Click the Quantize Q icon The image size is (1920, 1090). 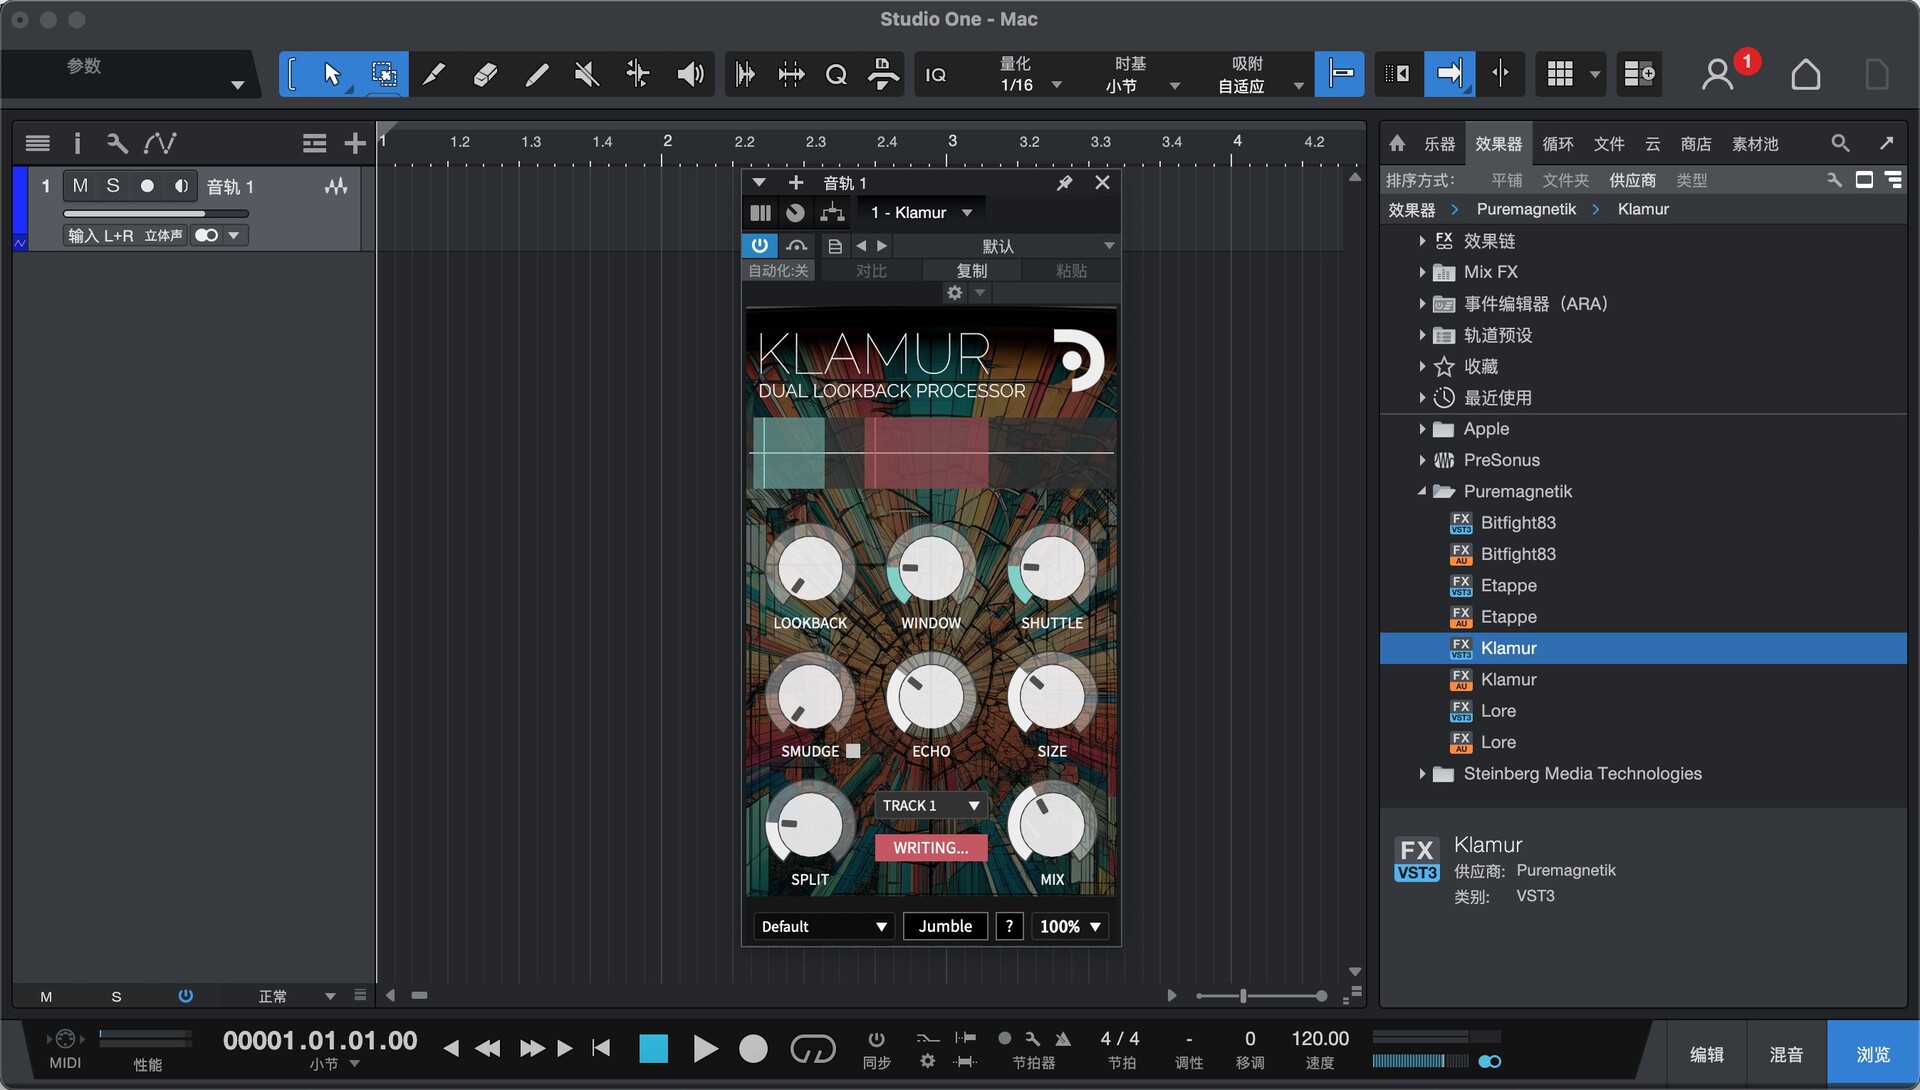coord(836,74)
